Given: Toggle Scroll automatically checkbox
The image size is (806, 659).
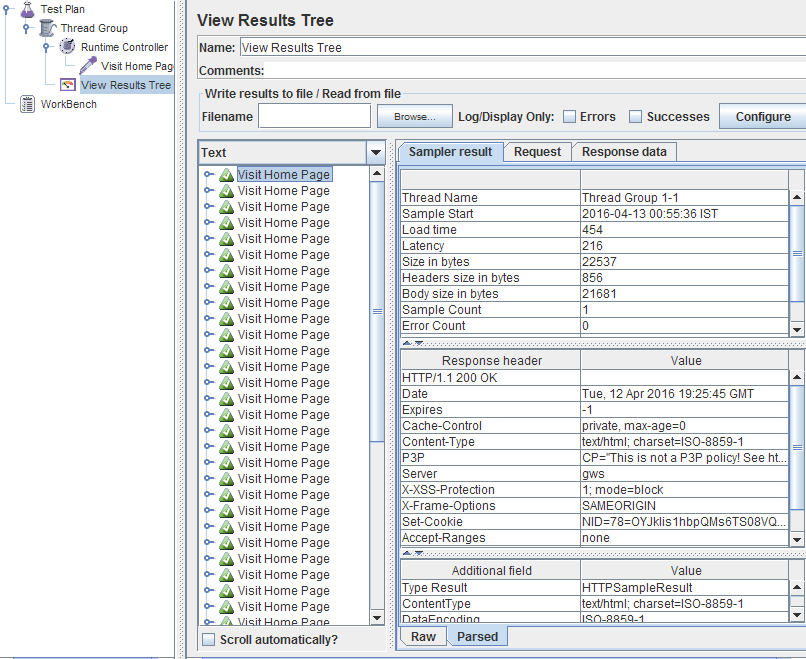Looking at the screenshot, I should [x=208, y=639].
